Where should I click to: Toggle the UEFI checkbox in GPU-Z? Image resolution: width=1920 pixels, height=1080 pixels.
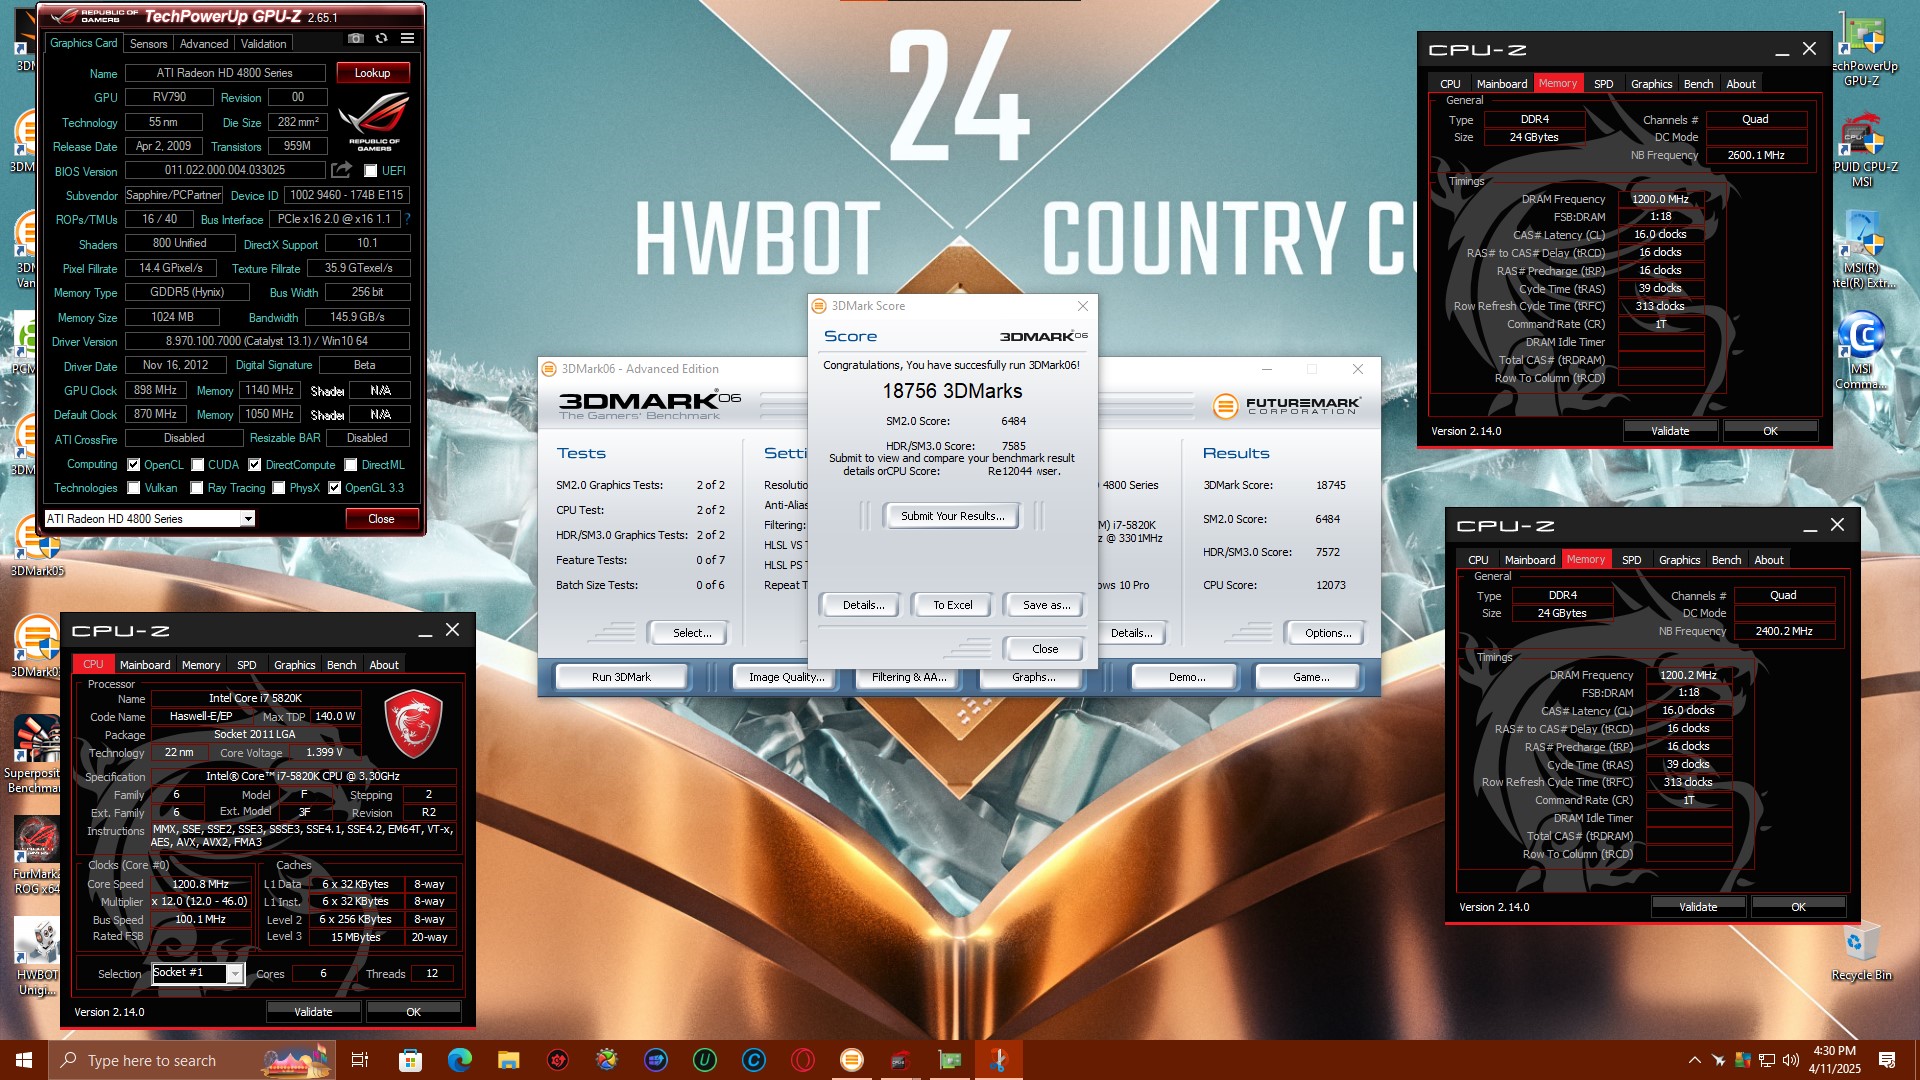coord(370,171)
